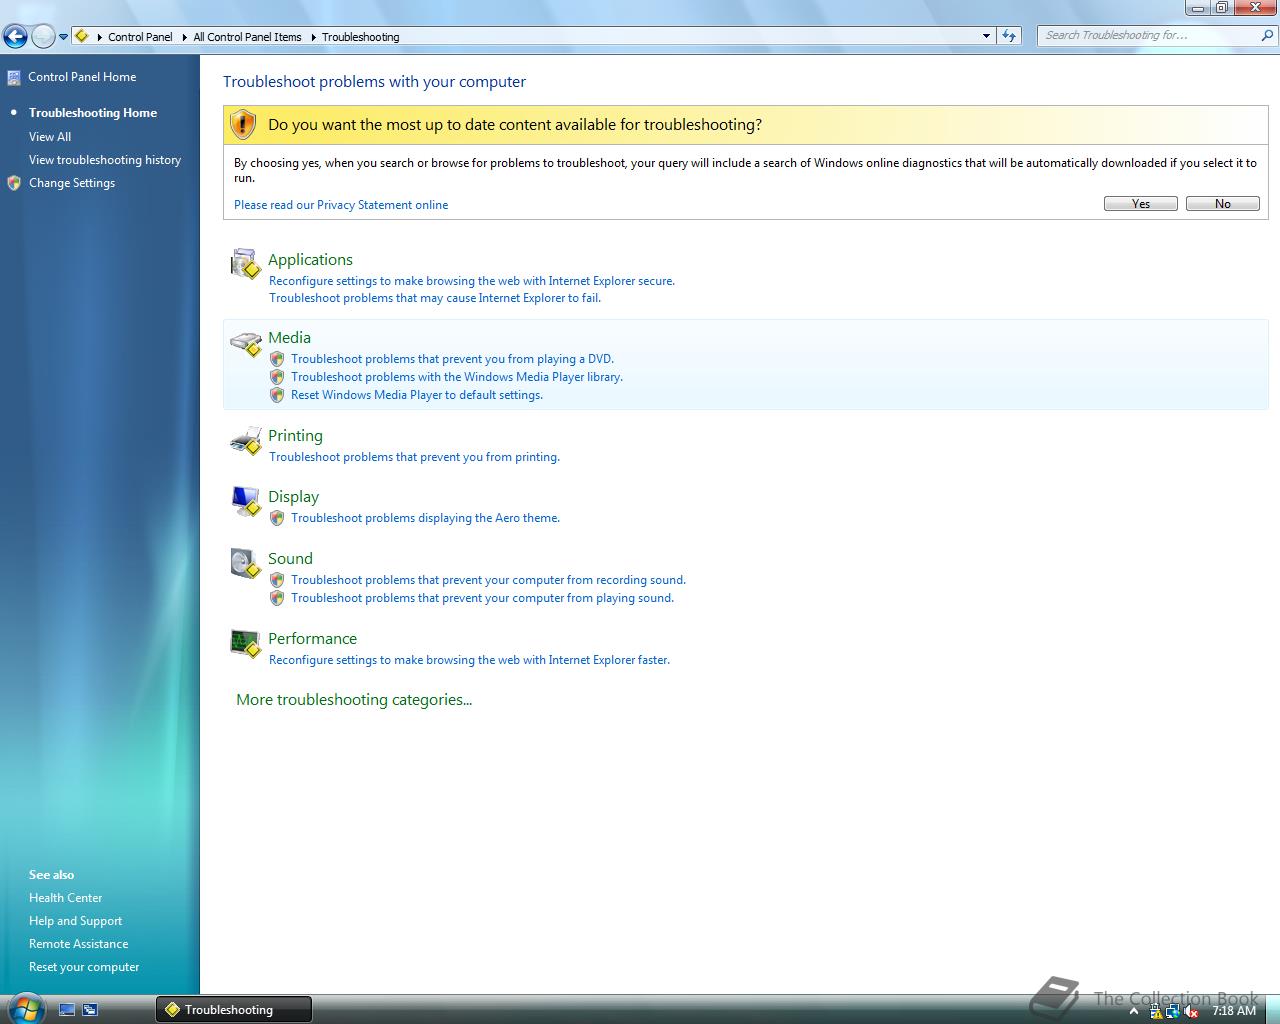Open the Printing category heading
This screenshot has height=1024, width=1280.
point(295,436)
